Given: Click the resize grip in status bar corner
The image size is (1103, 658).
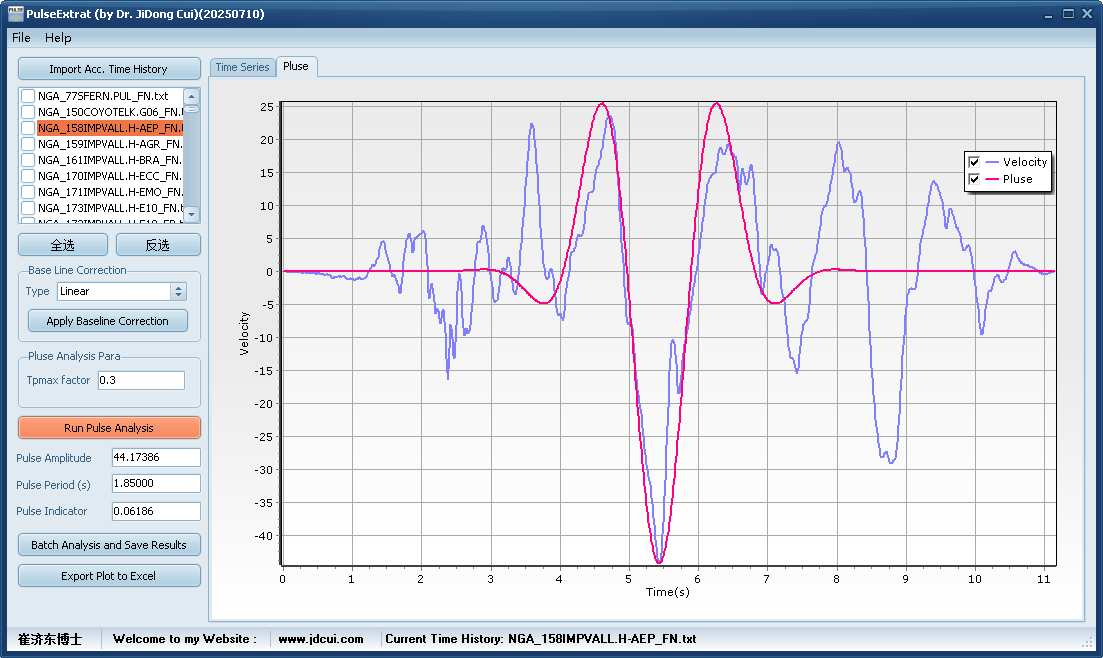Looking at the screenshot, I should click(x=1088, y=641).
